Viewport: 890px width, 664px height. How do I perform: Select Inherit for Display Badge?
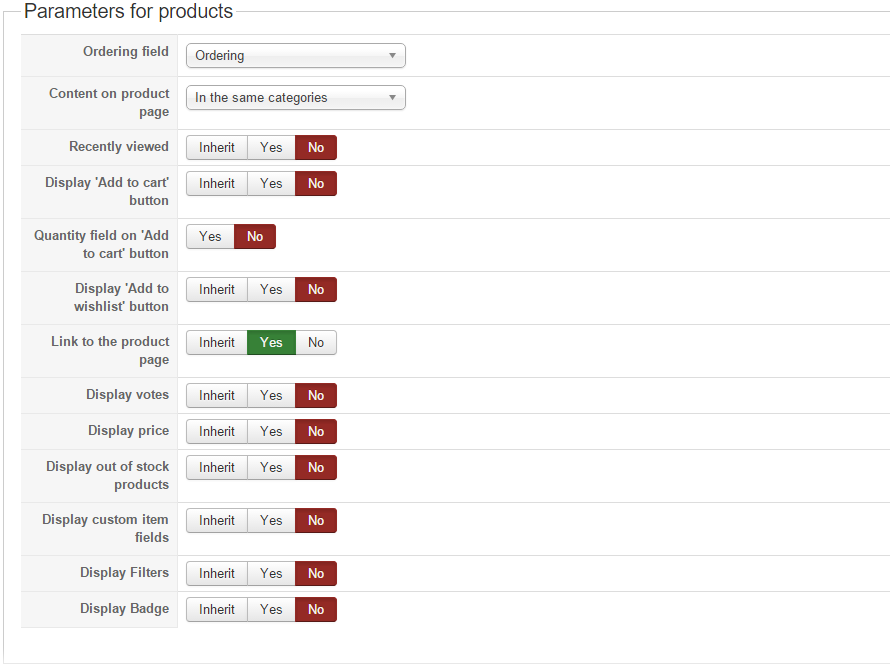(x=217, y=610)
